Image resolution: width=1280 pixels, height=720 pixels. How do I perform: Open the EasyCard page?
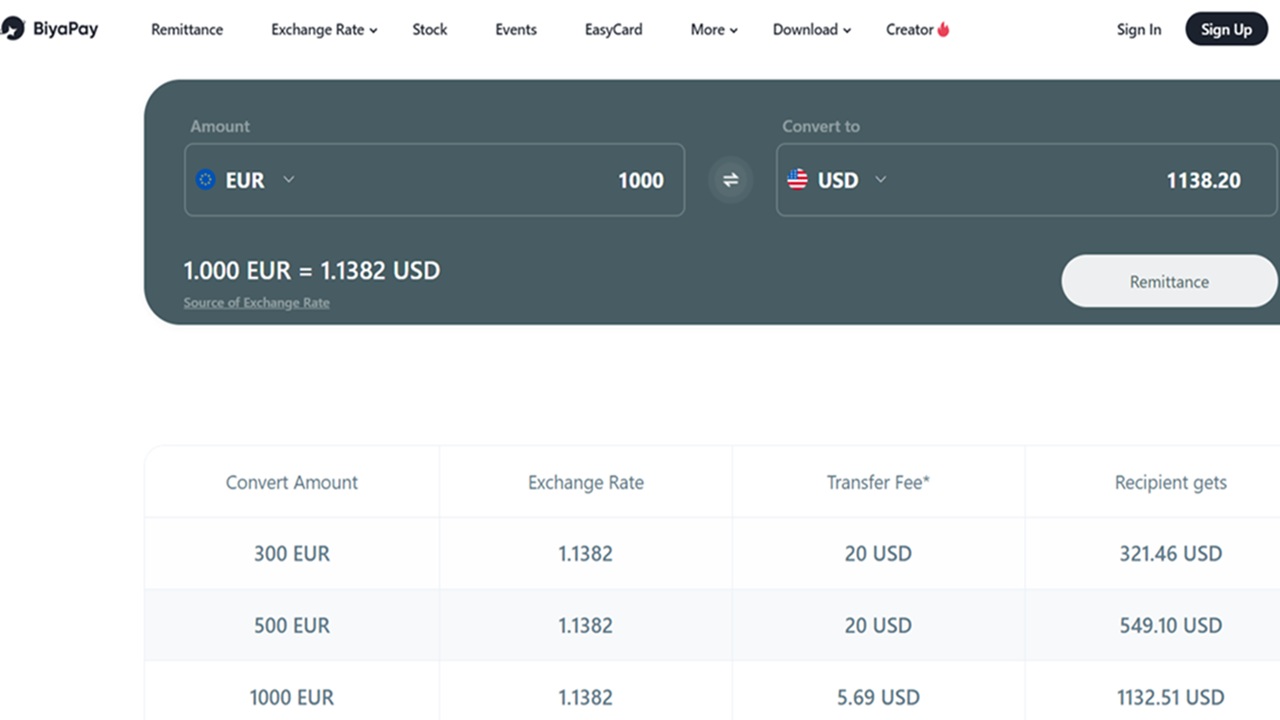613,29
